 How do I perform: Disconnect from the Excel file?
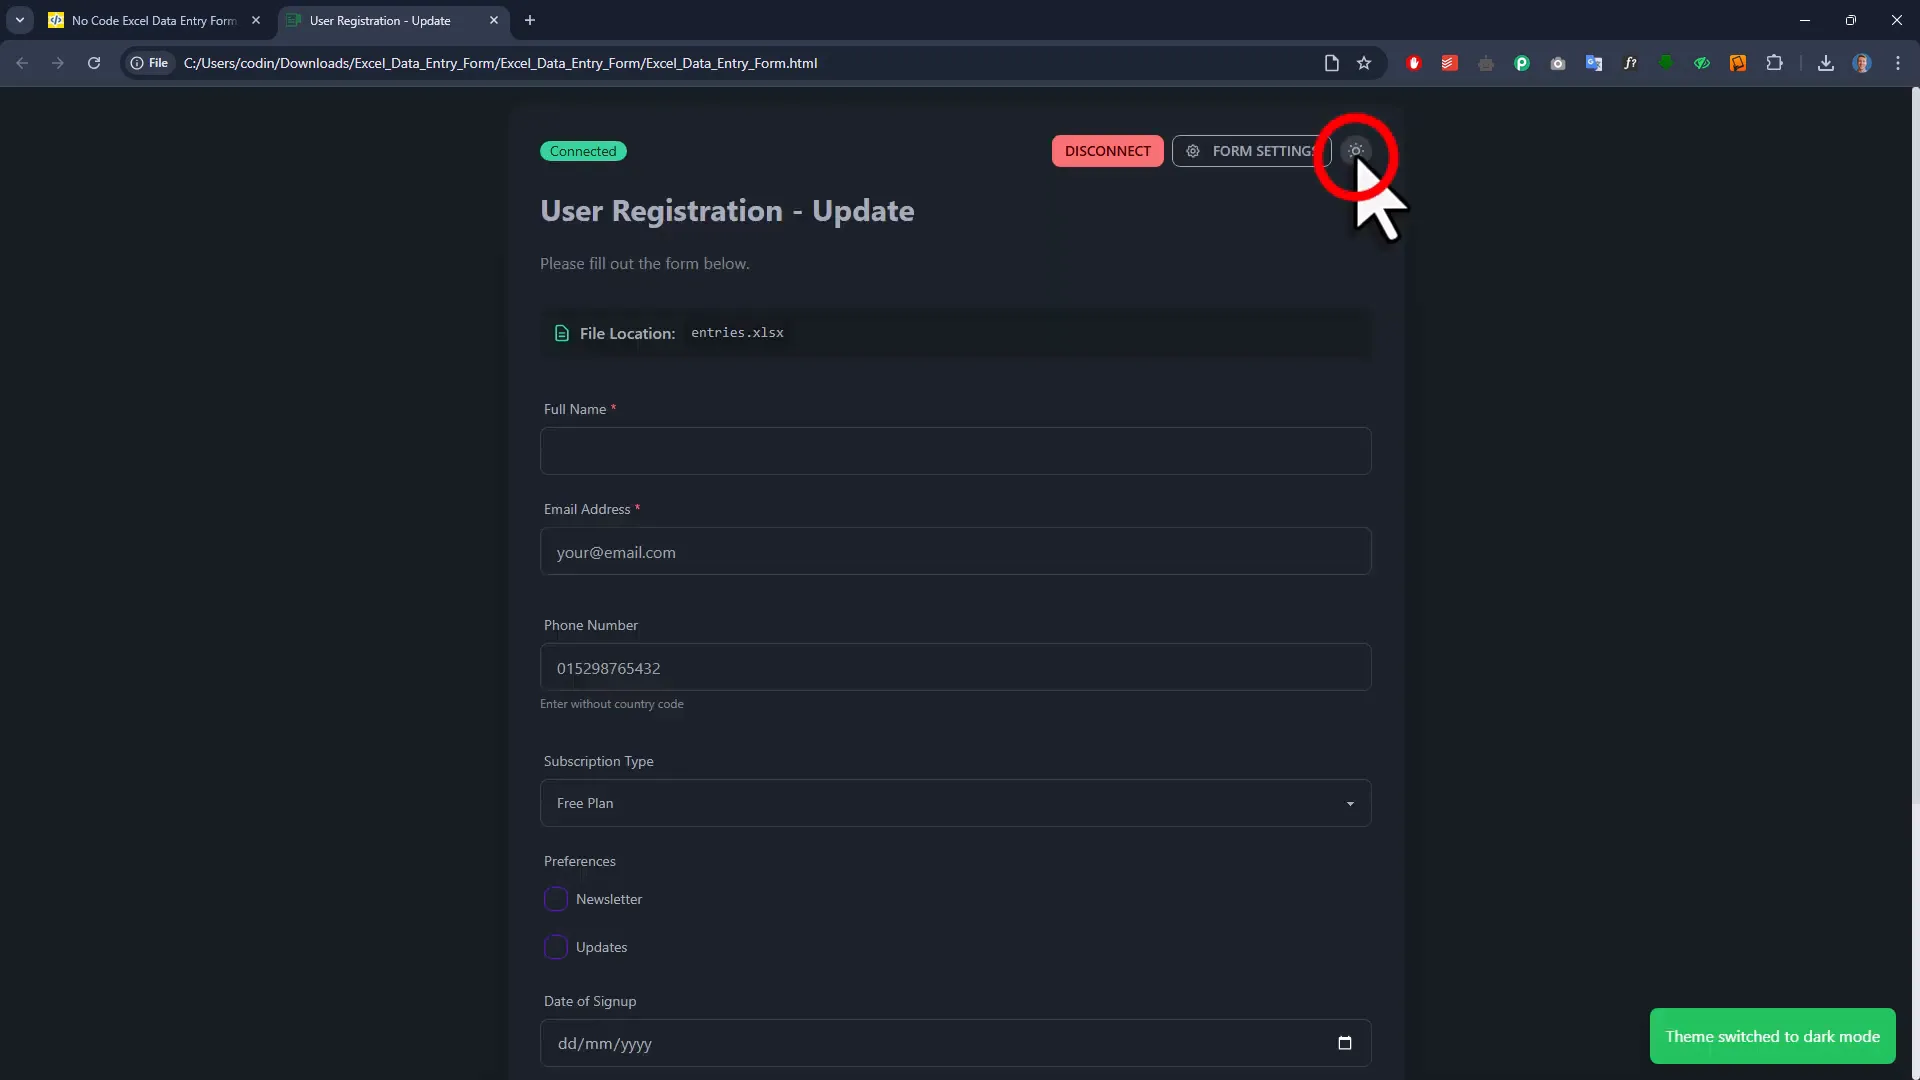pyautogui.click(x=1107, y=151)
